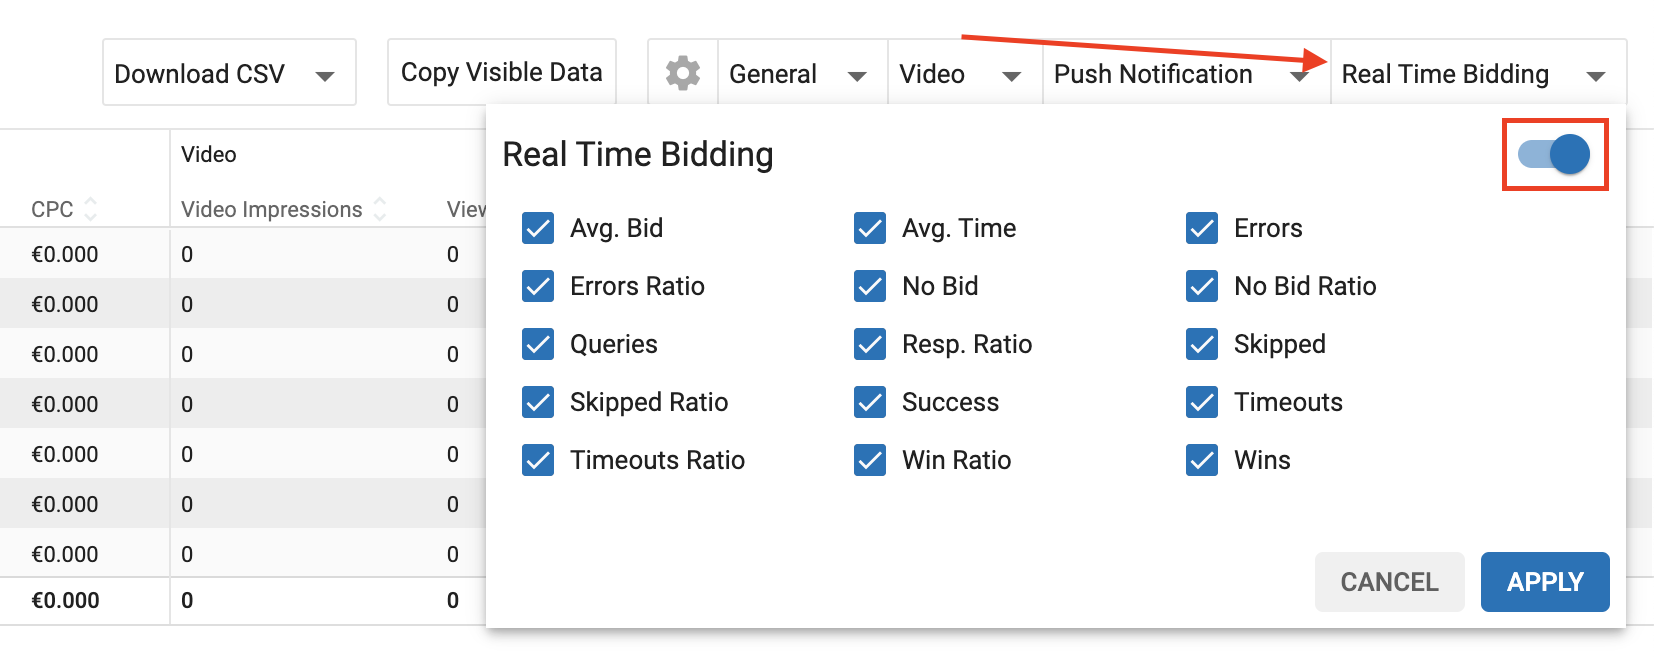
Task: Uncheck the Skipped Ratio checkbox
Action: [x=538, y=402]
